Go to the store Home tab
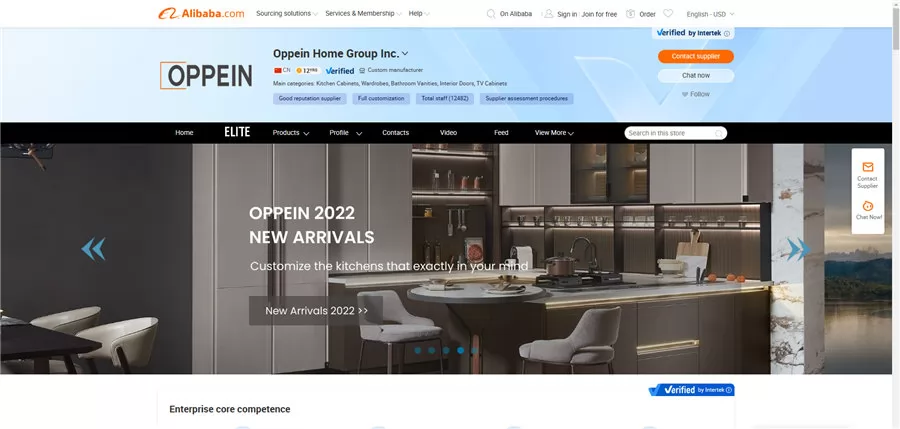 [184, 133]
